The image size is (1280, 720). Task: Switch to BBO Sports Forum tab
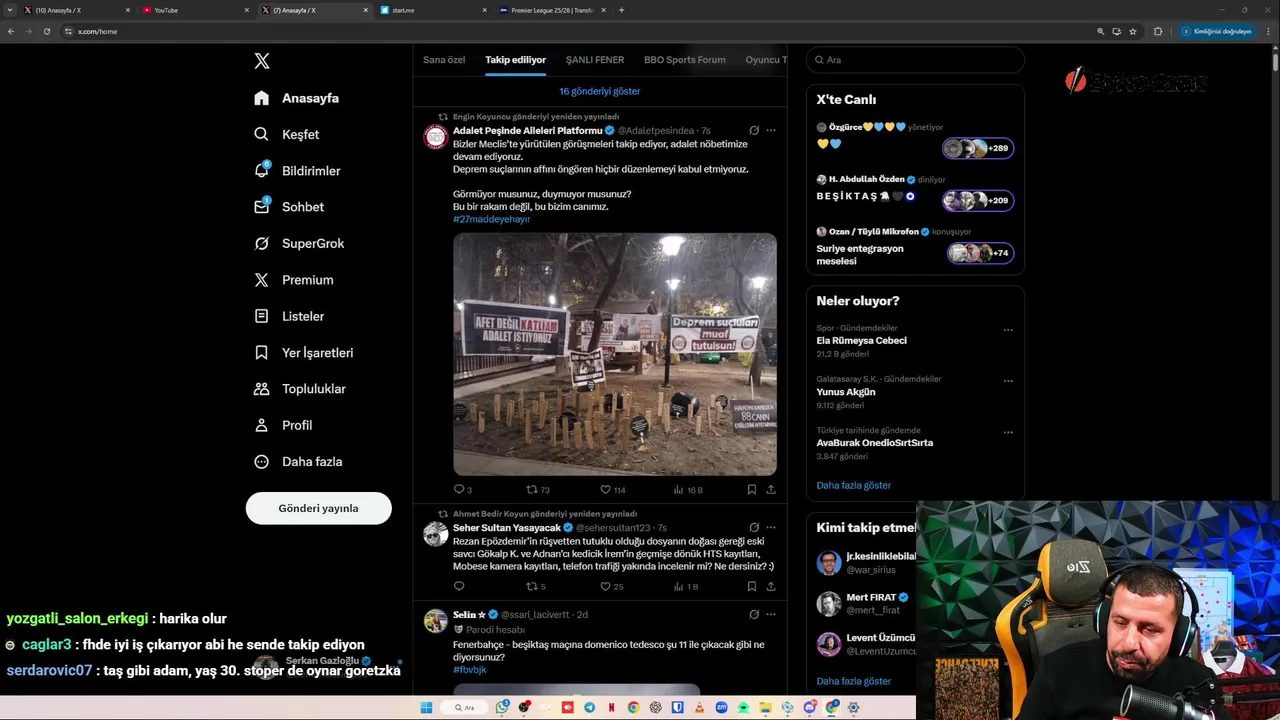pyautogui.click(x=685, y=60)
